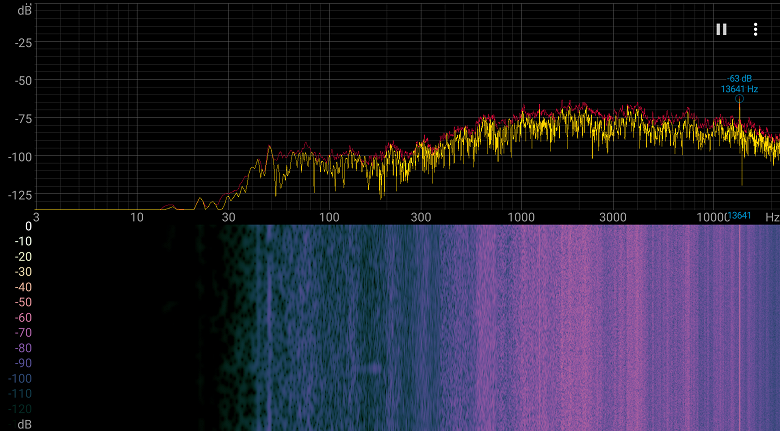Viewport: 780px width, 431px height.
Task: Click the -60 pink color scale label
Action: pyautogui.click(x=23, y=318)
